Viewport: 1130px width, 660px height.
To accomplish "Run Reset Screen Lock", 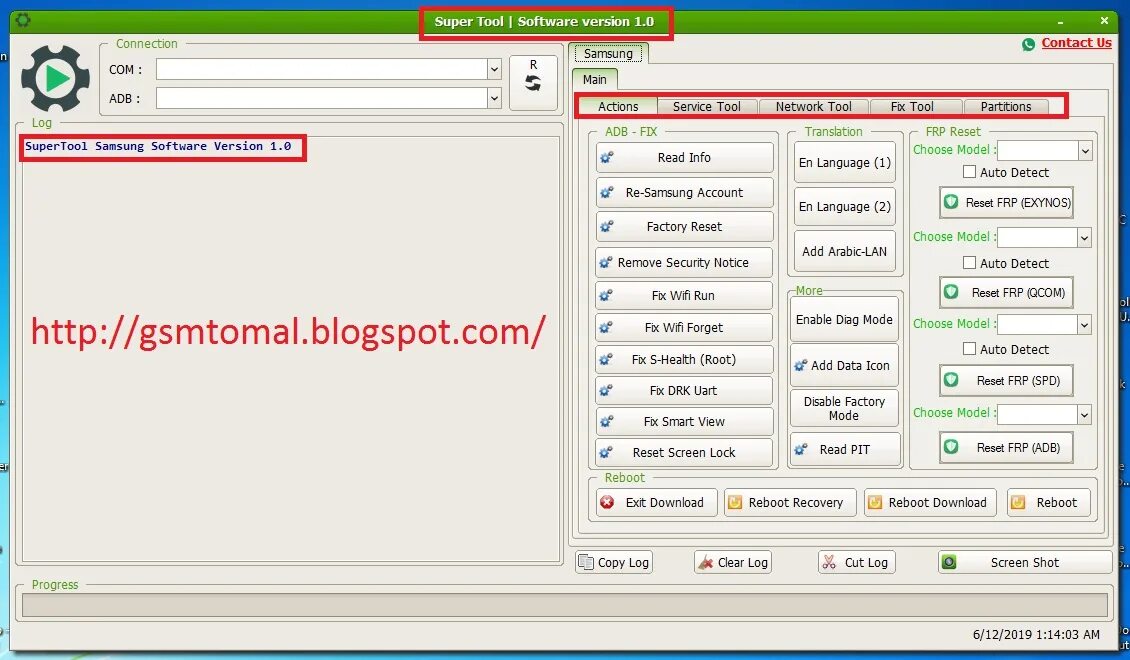I will 684,452.
